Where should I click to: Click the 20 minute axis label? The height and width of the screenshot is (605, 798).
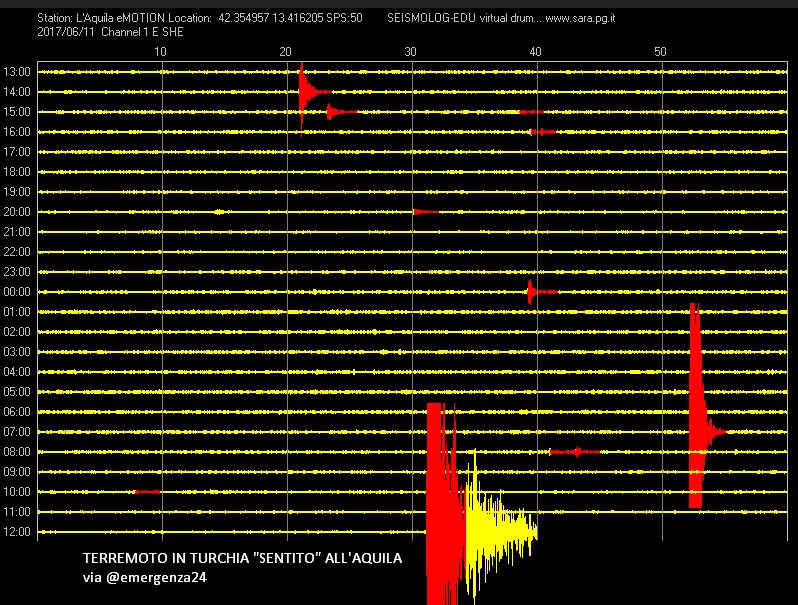coord(286,52)
